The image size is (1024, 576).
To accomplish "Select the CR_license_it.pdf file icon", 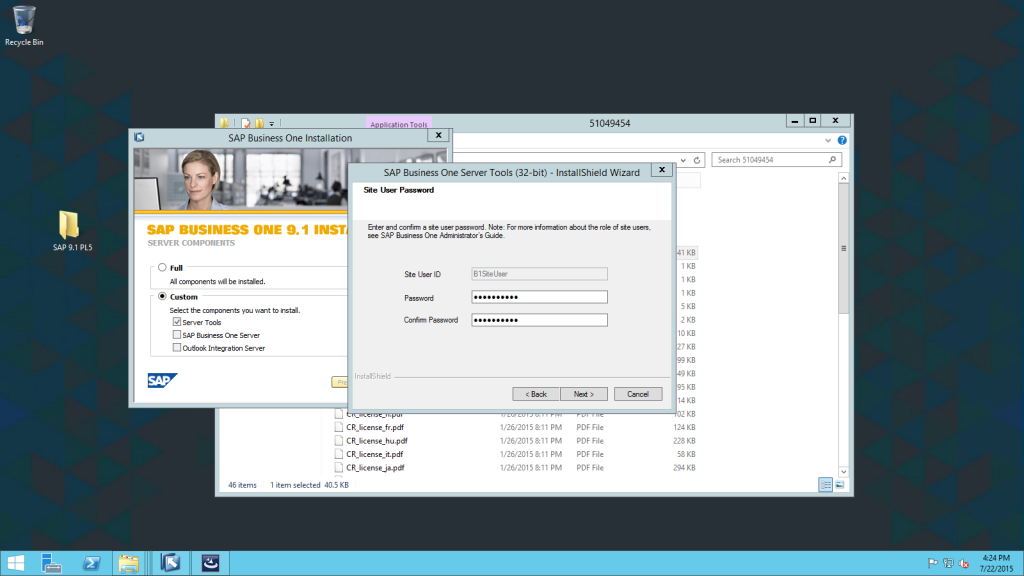I will [338, 454].
